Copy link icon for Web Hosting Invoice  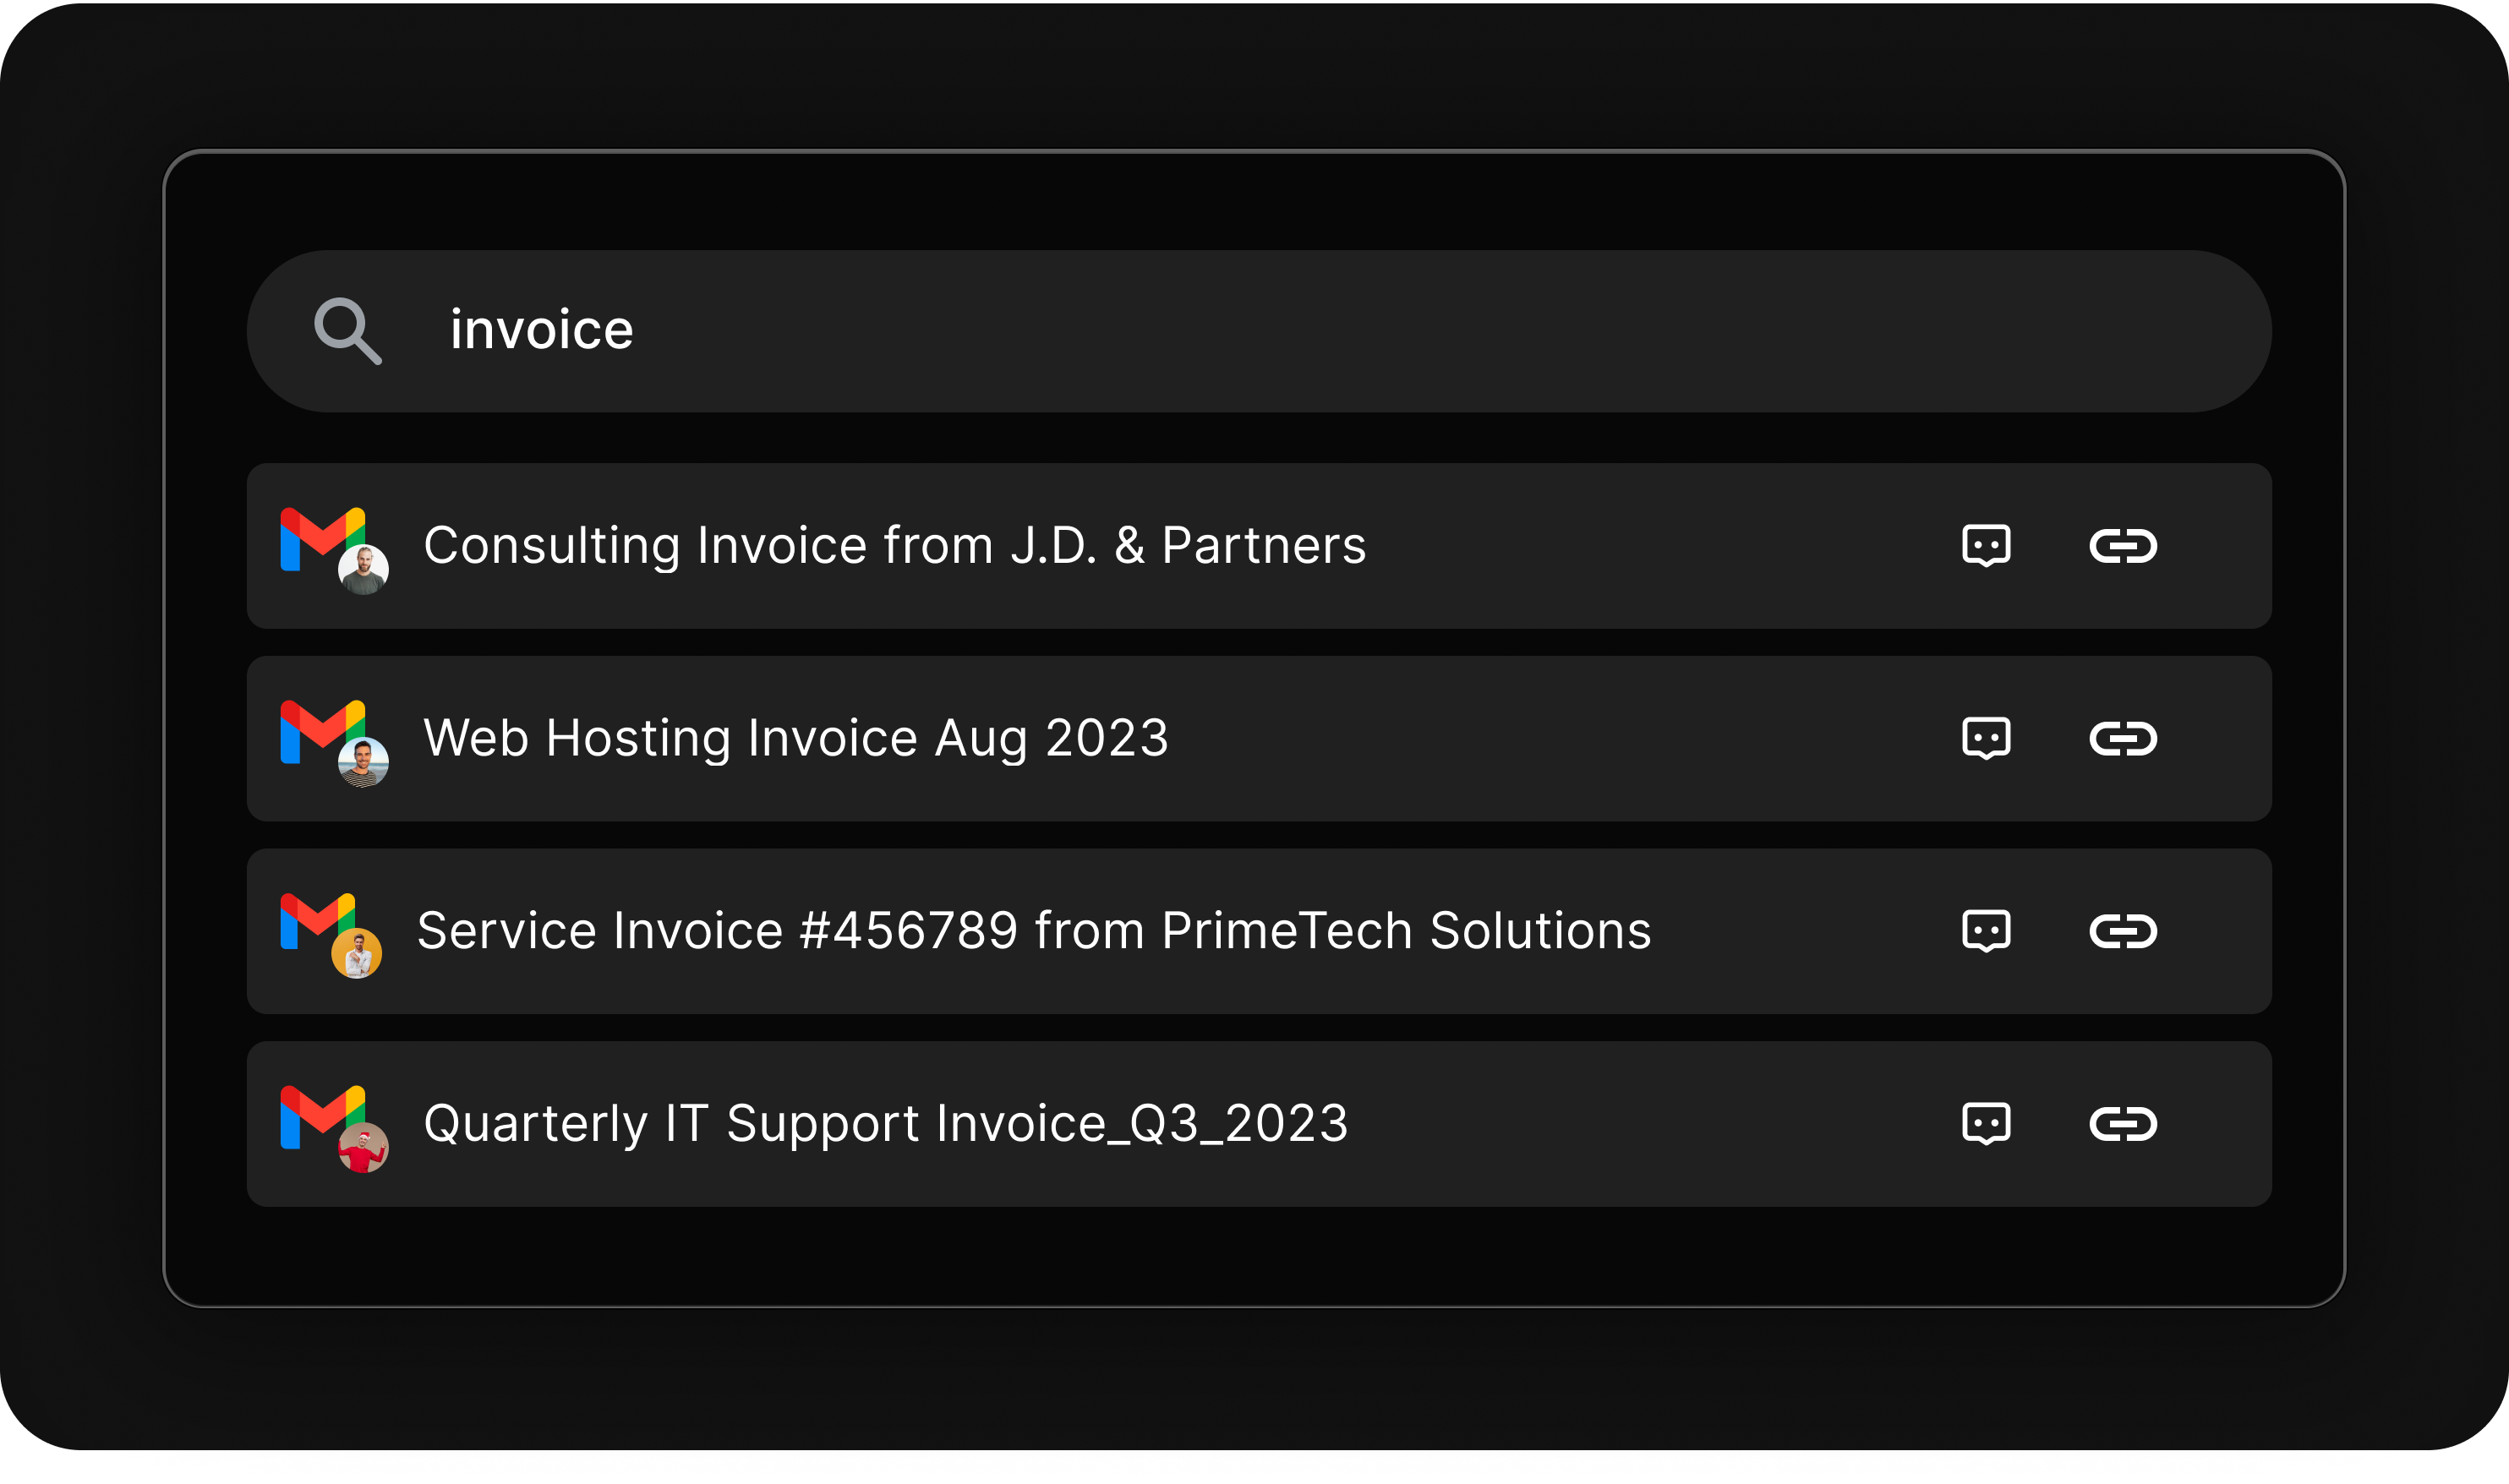2122,739
